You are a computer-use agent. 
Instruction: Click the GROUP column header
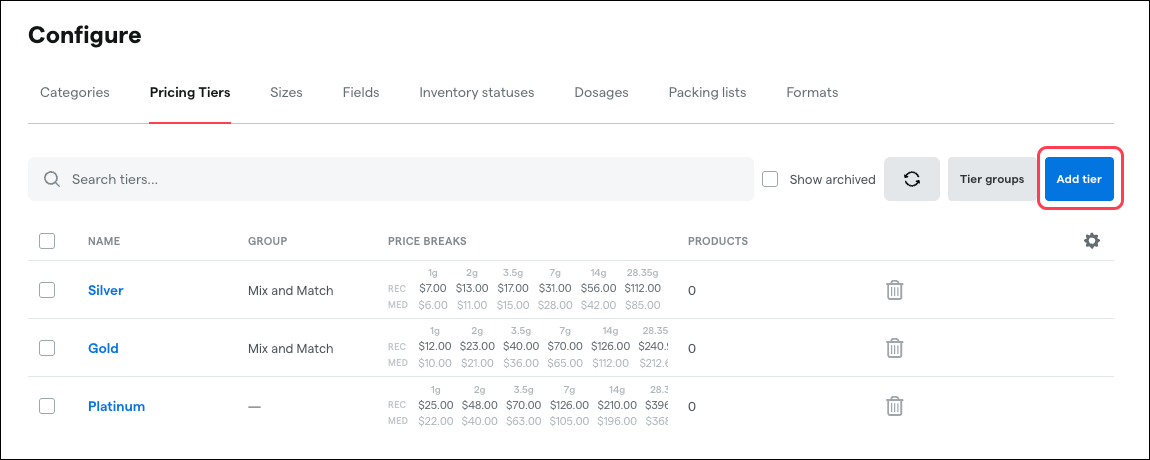click(x=268, y=241)
